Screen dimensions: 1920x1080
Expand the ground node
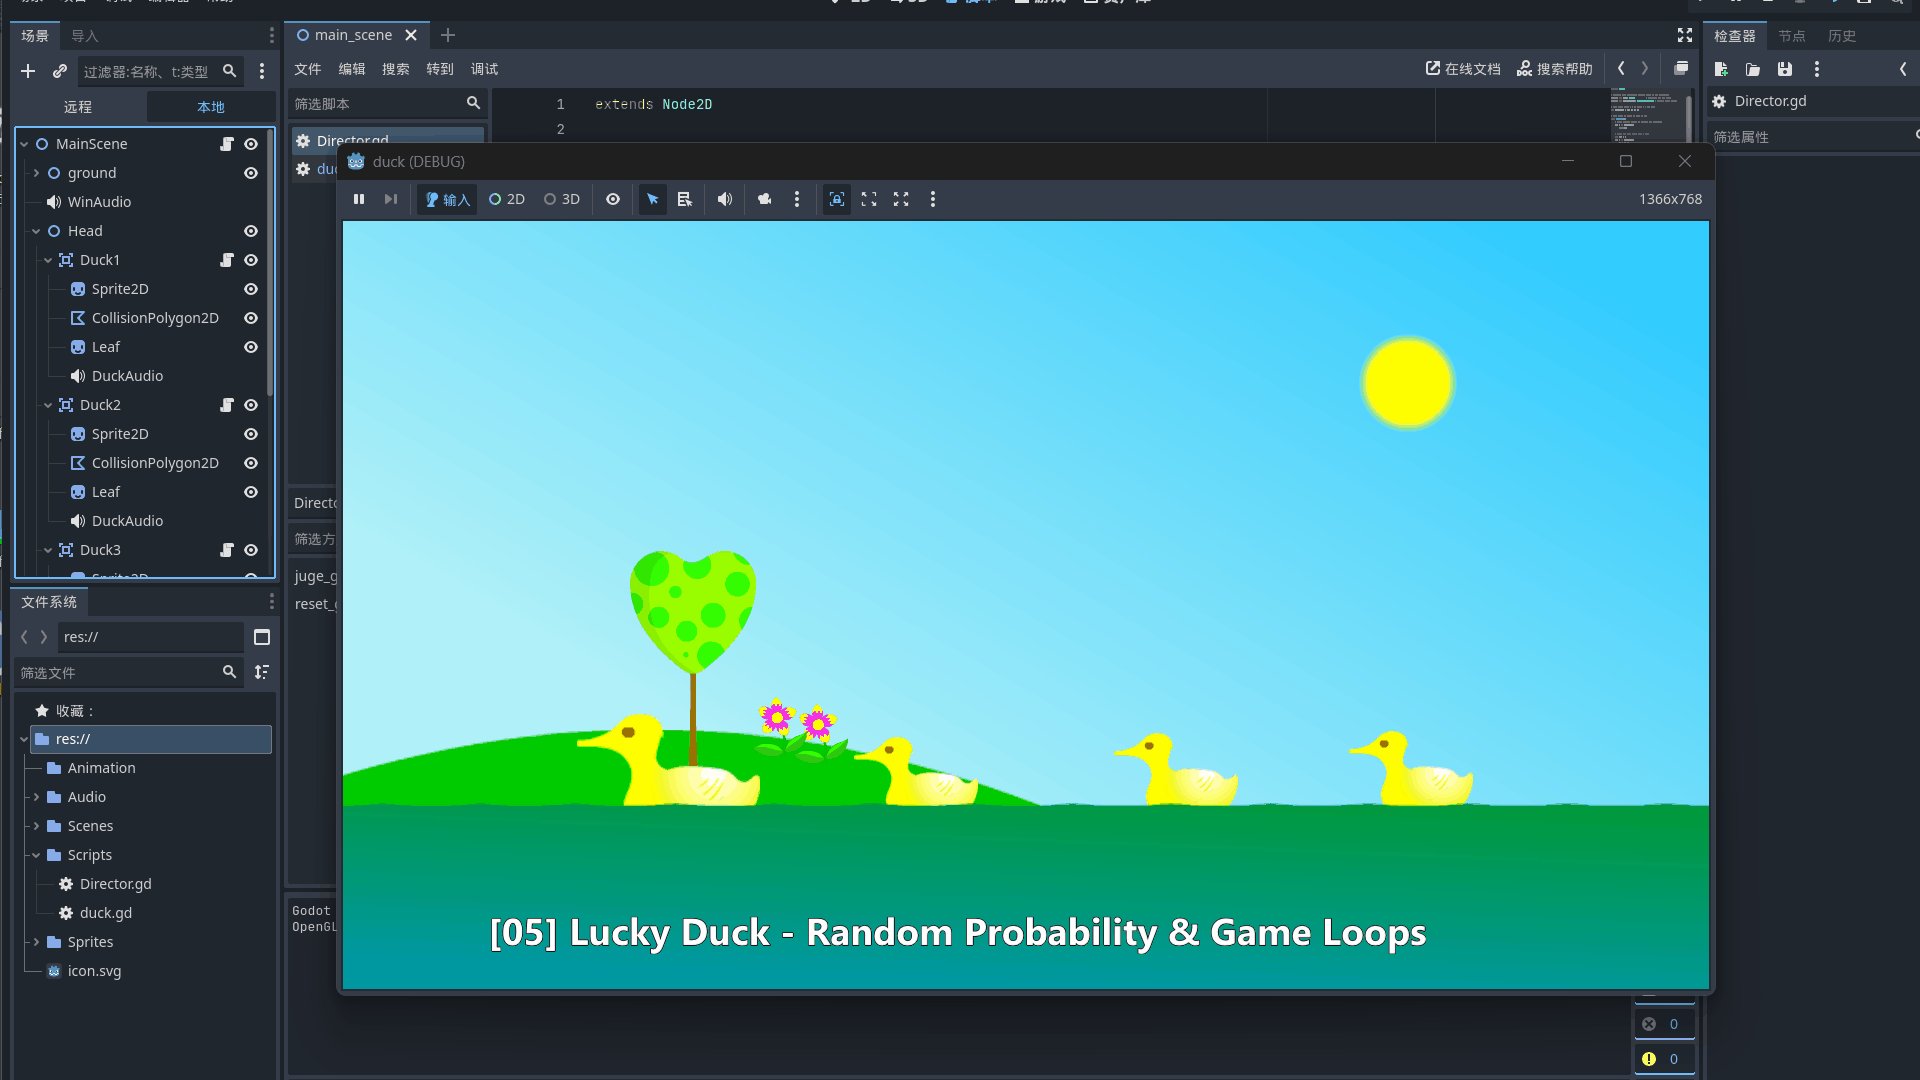pos(36,173)
